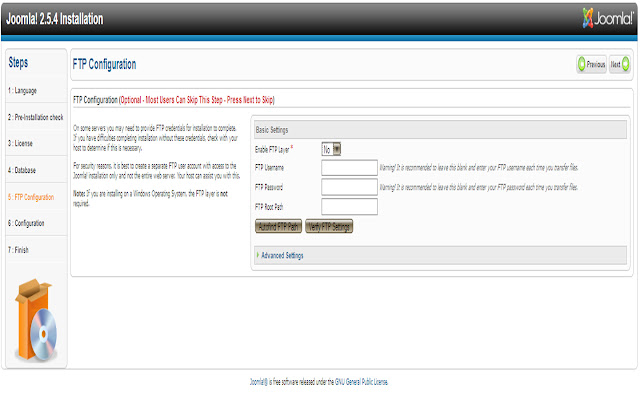
Task: Select step 2: Pre-Installation check
Action: [36, 117]
